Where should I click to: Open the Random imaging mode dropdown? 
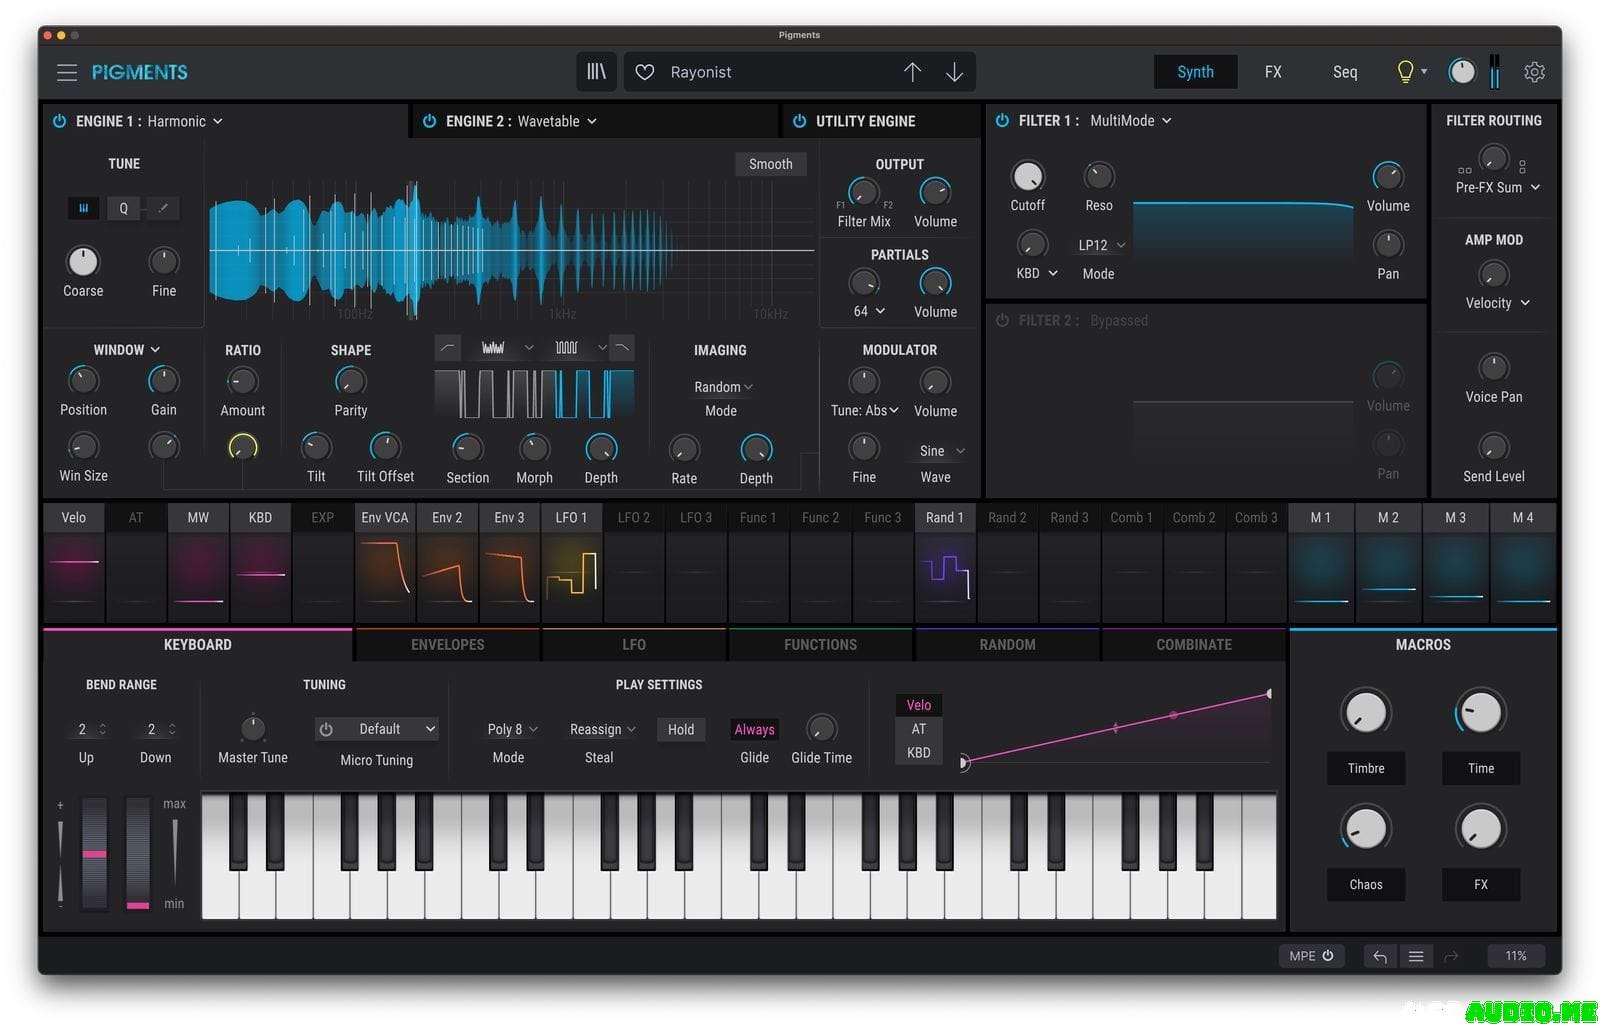pyautogui.click(x=723, y=387)
